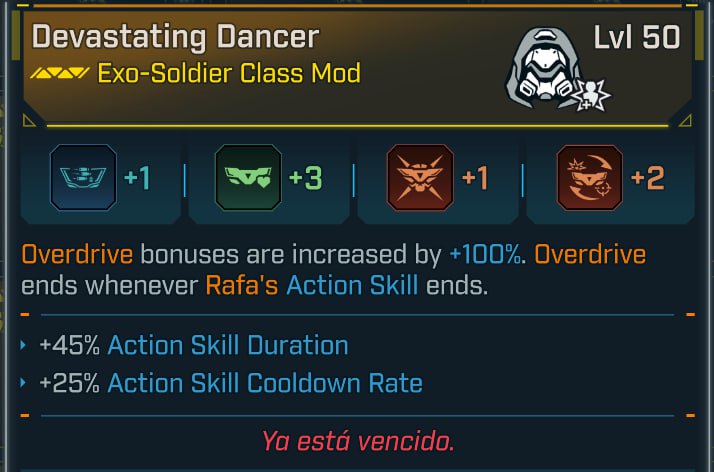Viewport: 714px width, 472px height.
Task: Click the bottom-left corner triangle of header
Action: [x=29, y=121]
